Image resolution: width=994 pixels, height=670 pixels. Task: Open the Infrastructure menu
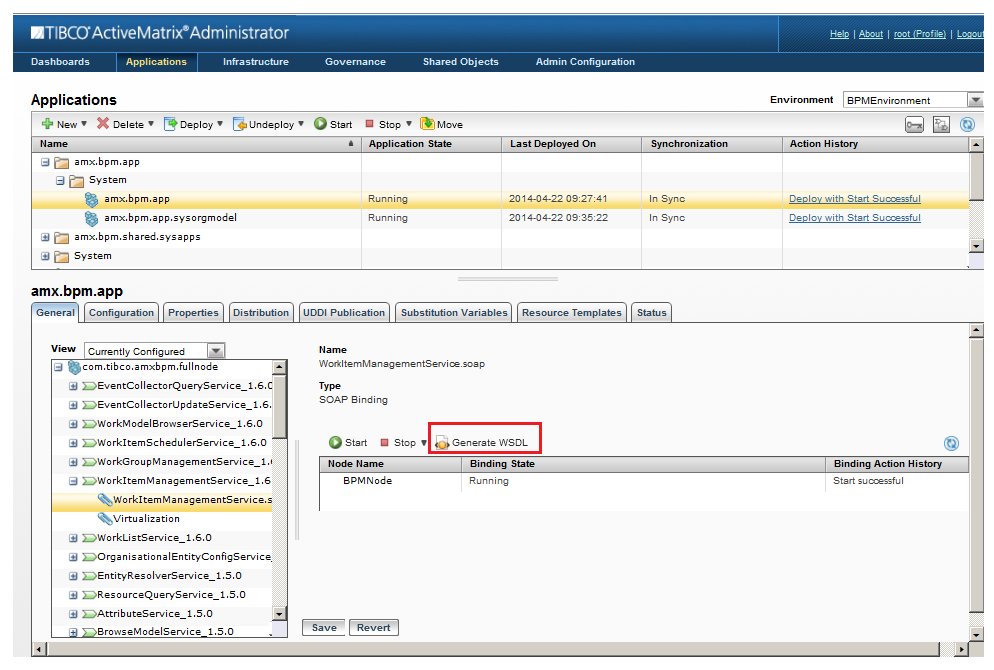(255, 61)
